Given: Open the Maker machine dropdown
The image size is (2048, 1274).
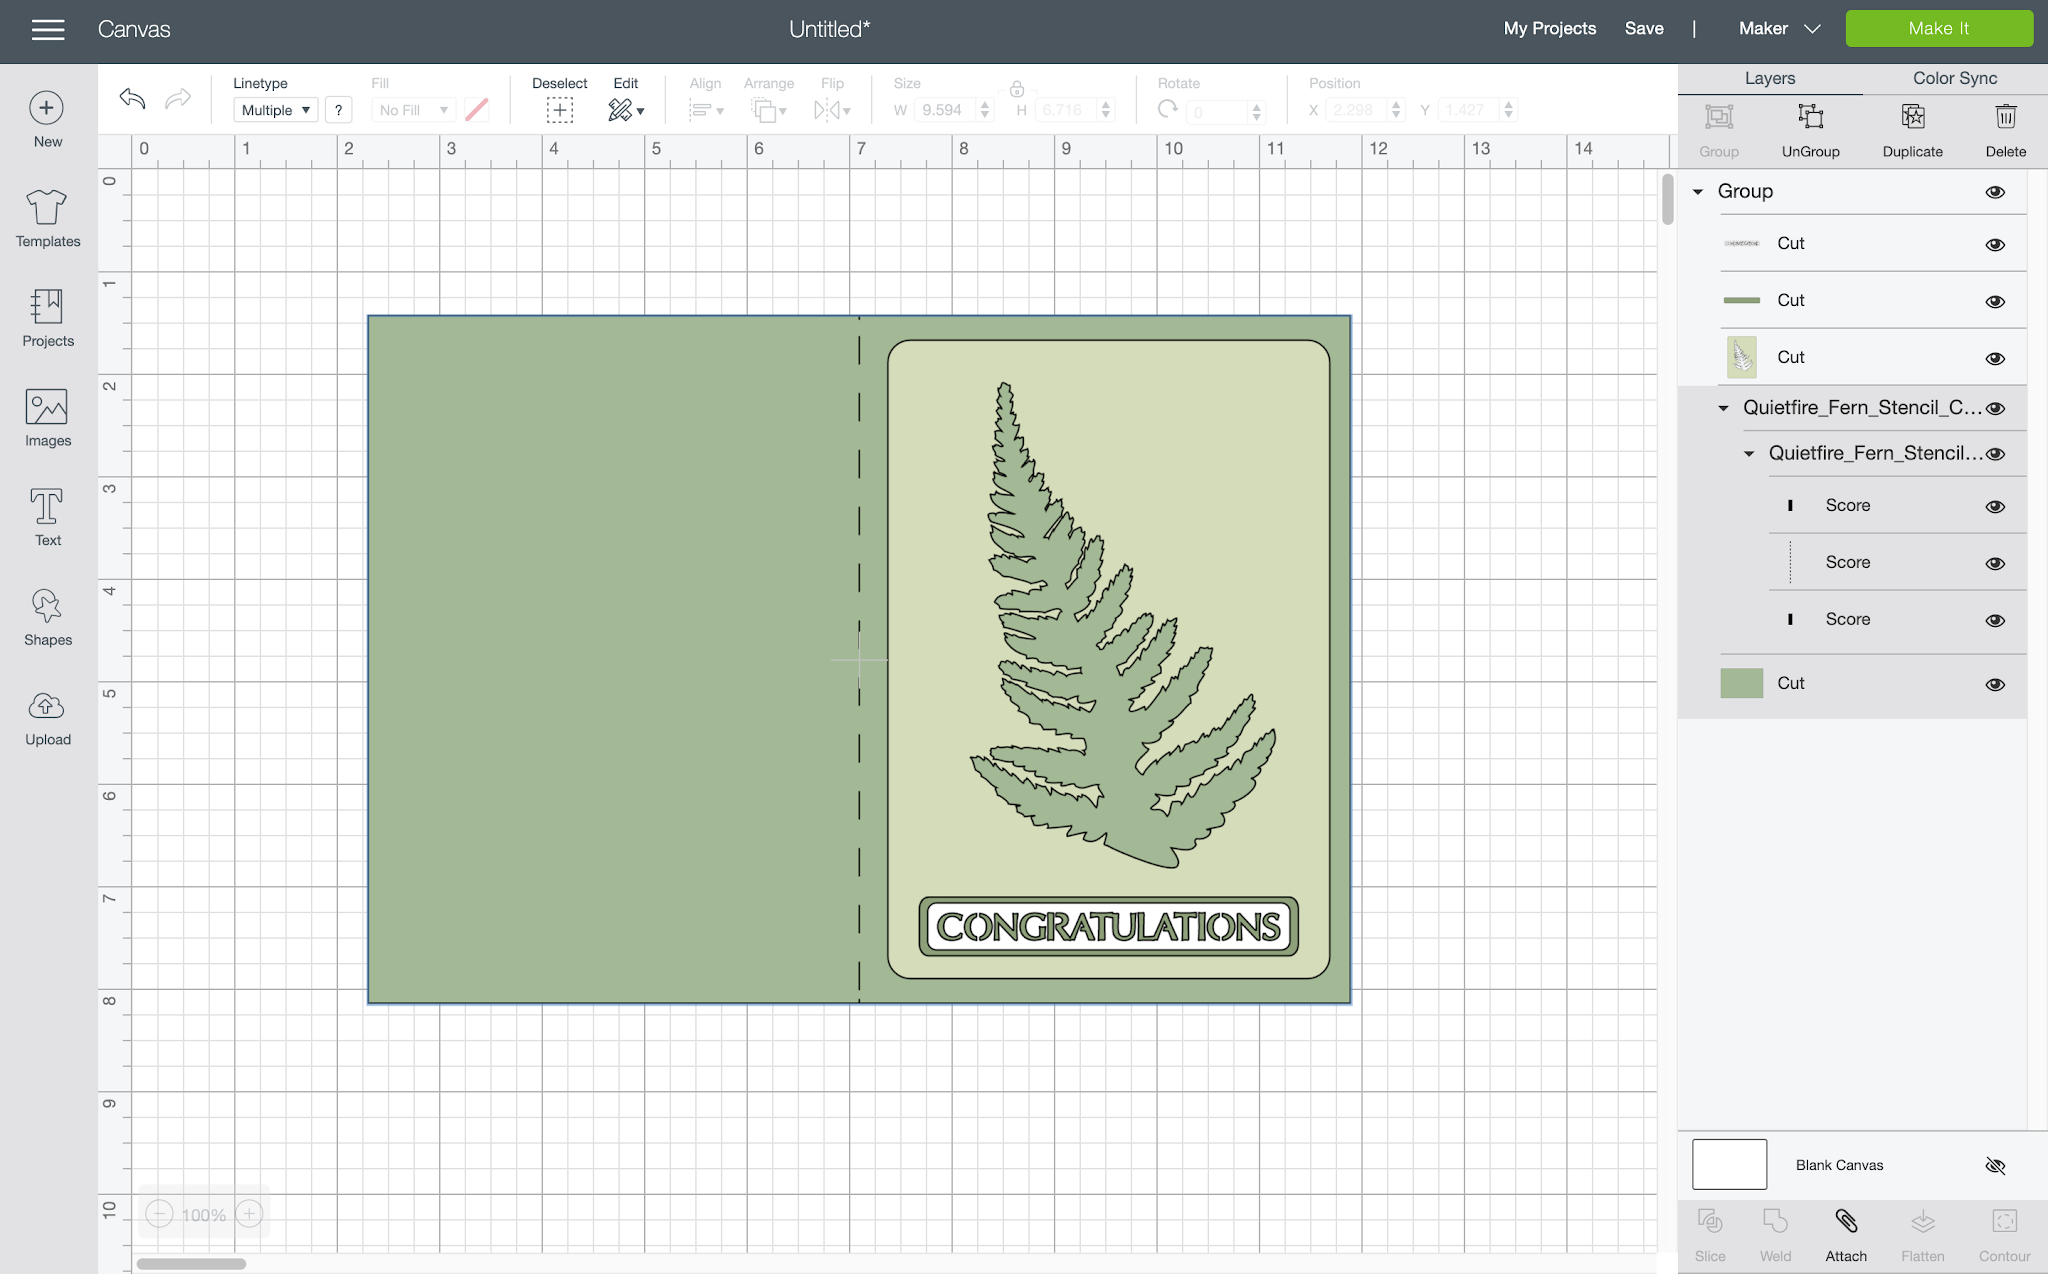Looking at the screenshot, I should click(1779, 29).
